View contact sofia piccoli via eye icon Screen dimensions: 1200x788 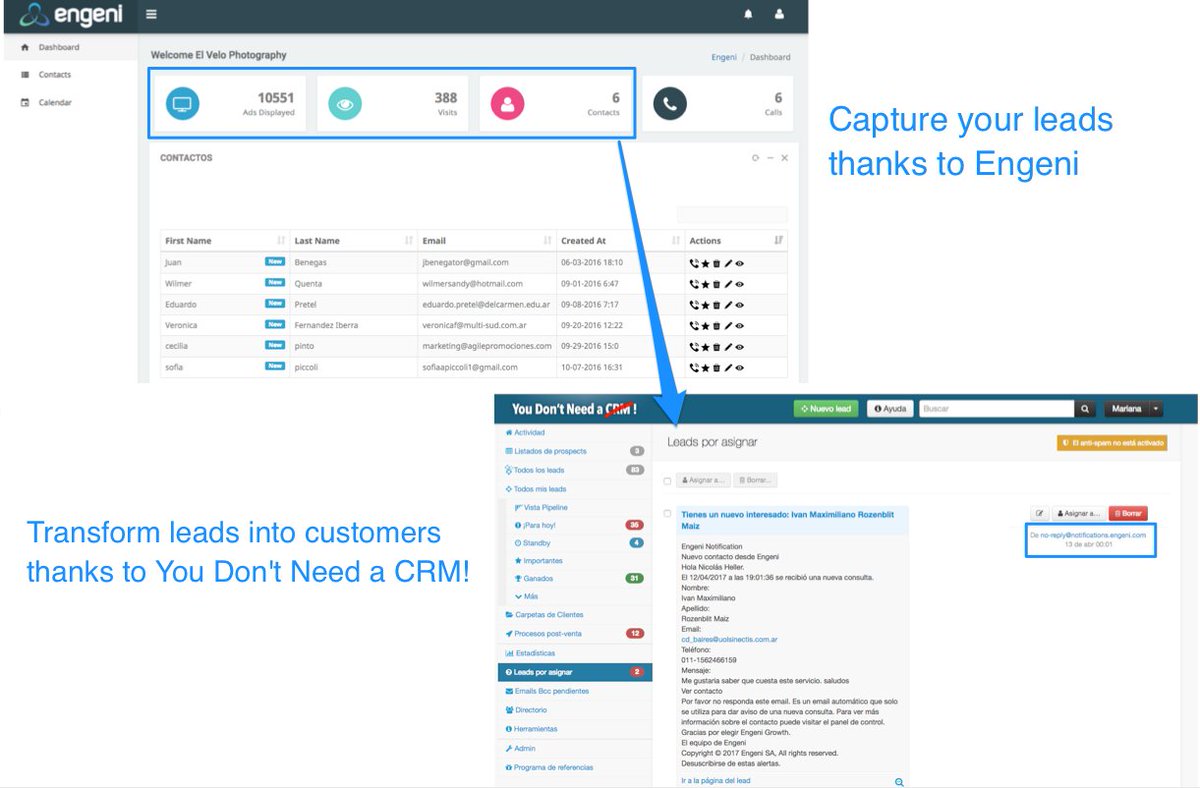[740, 368]
